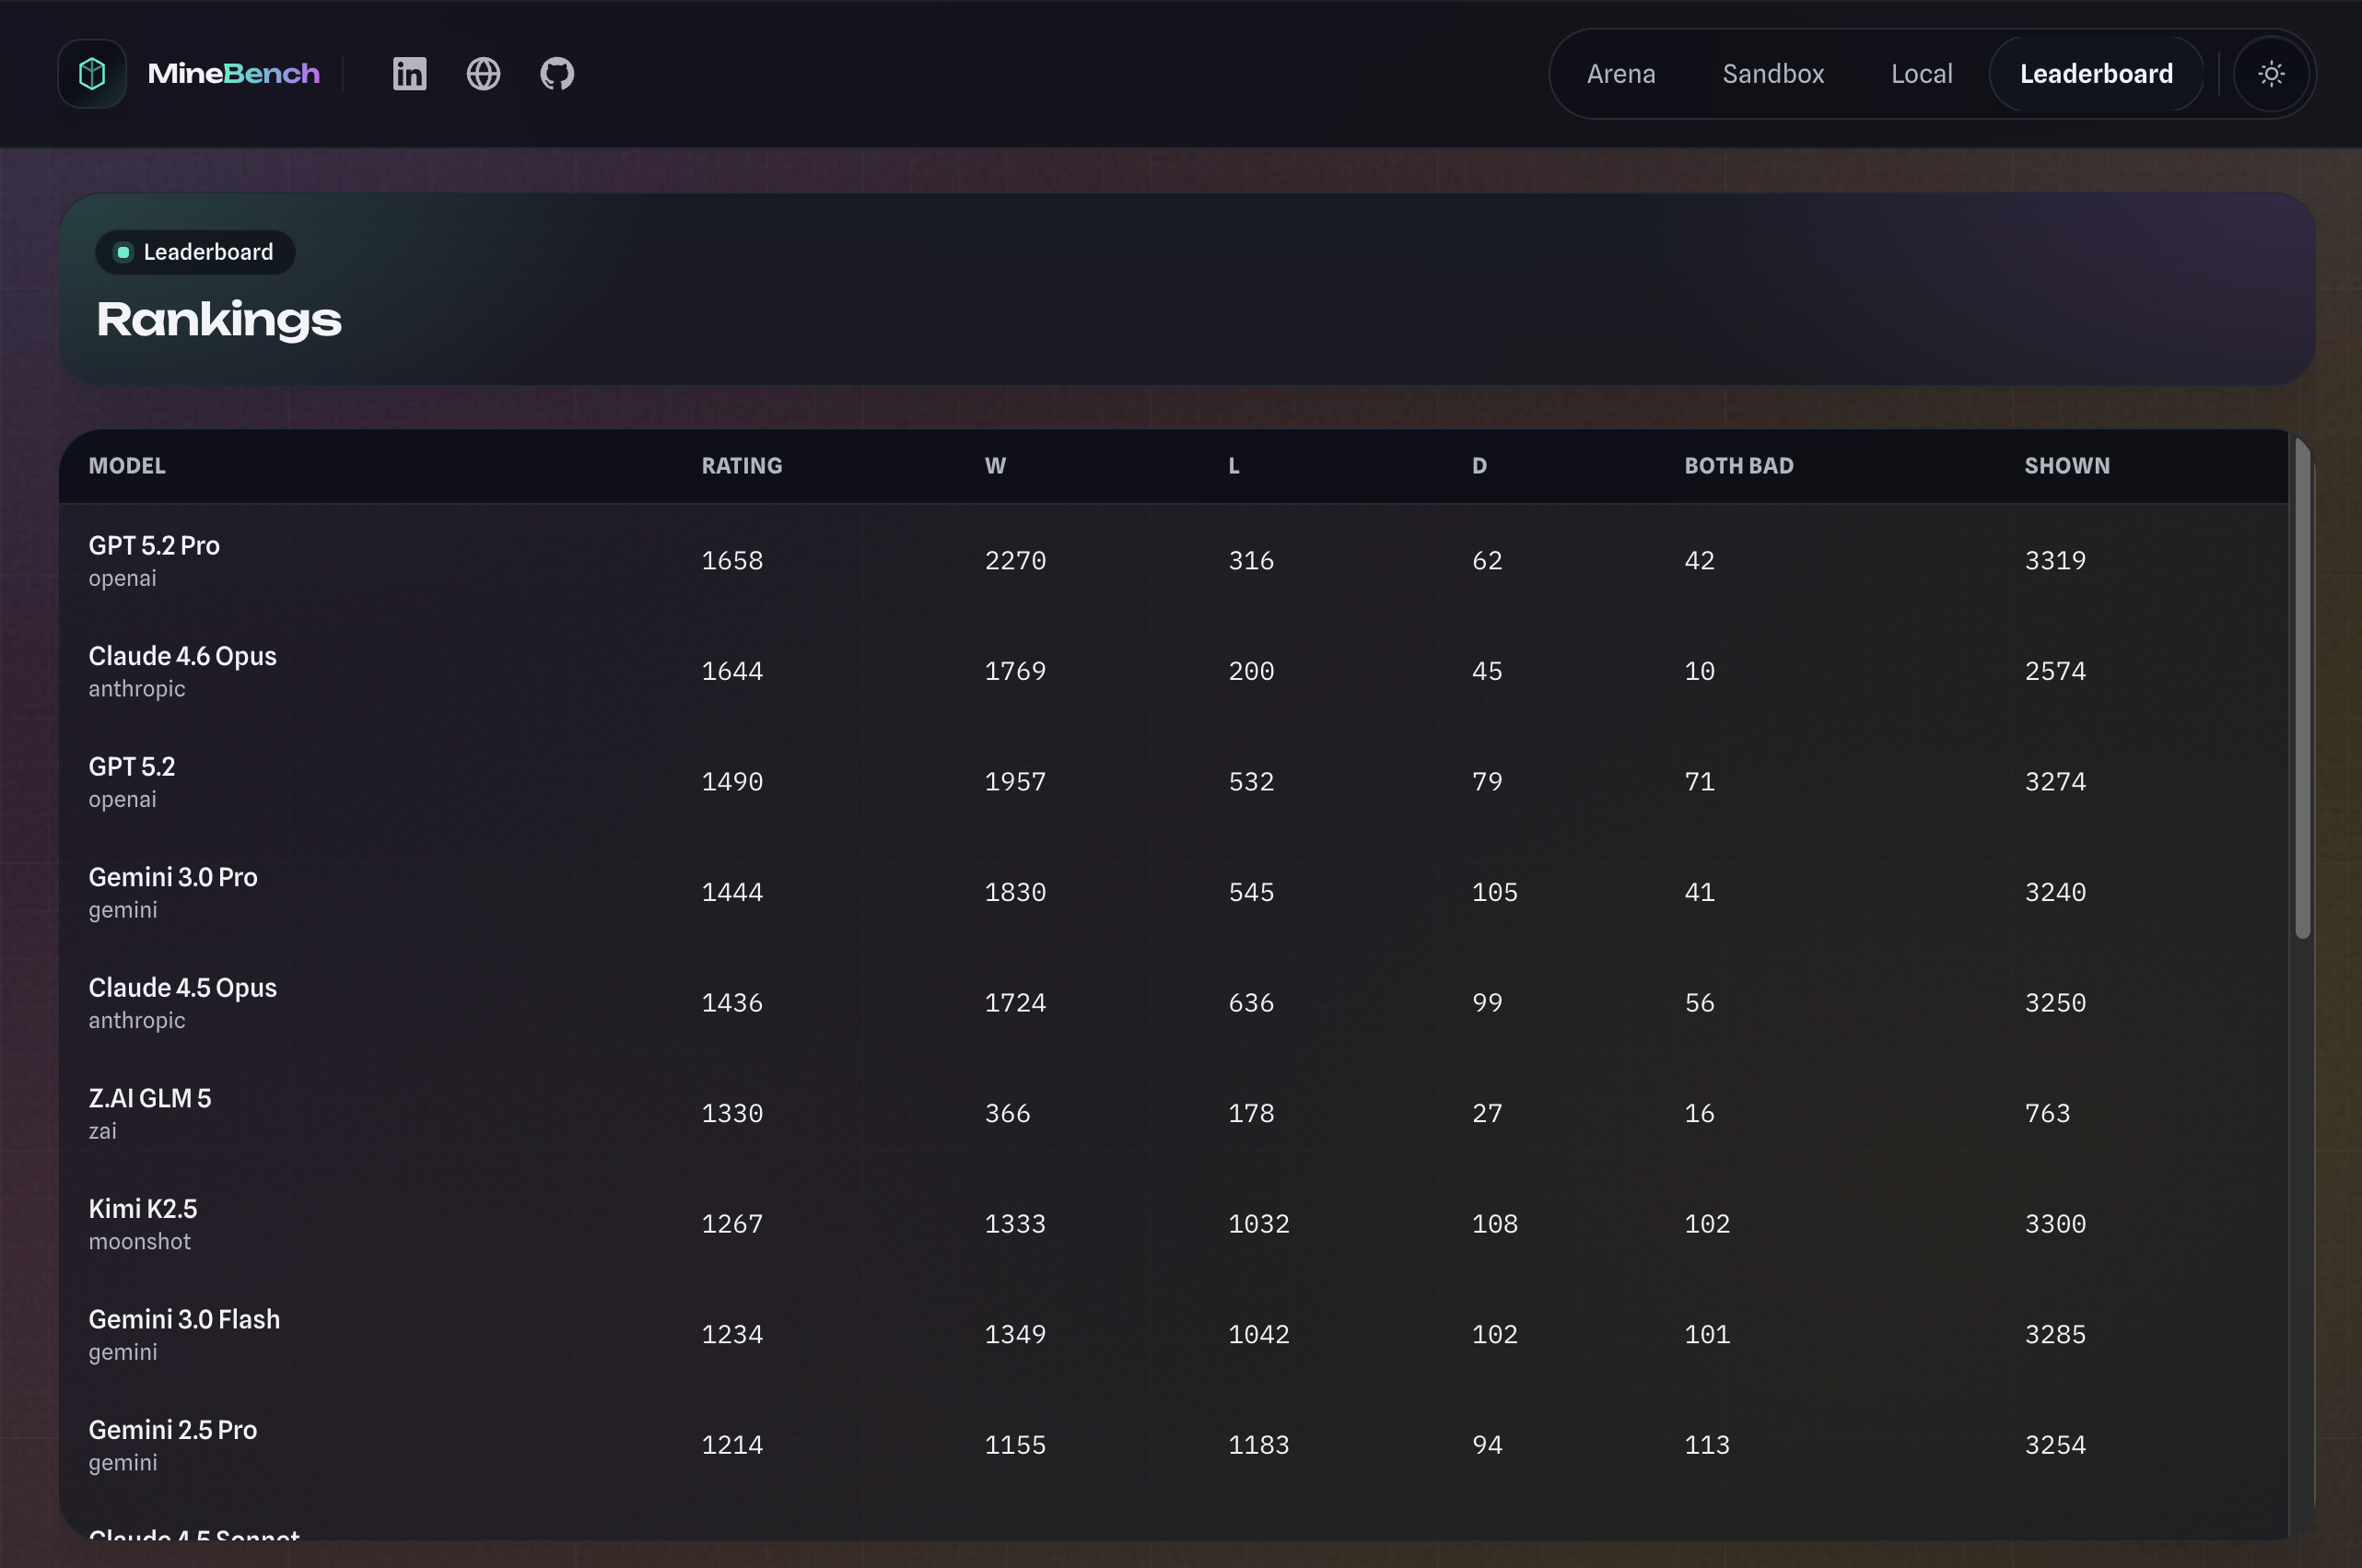Select the GPT 5.2 Pro model name
The image size is (2362, 1568).
click(154, 545)
